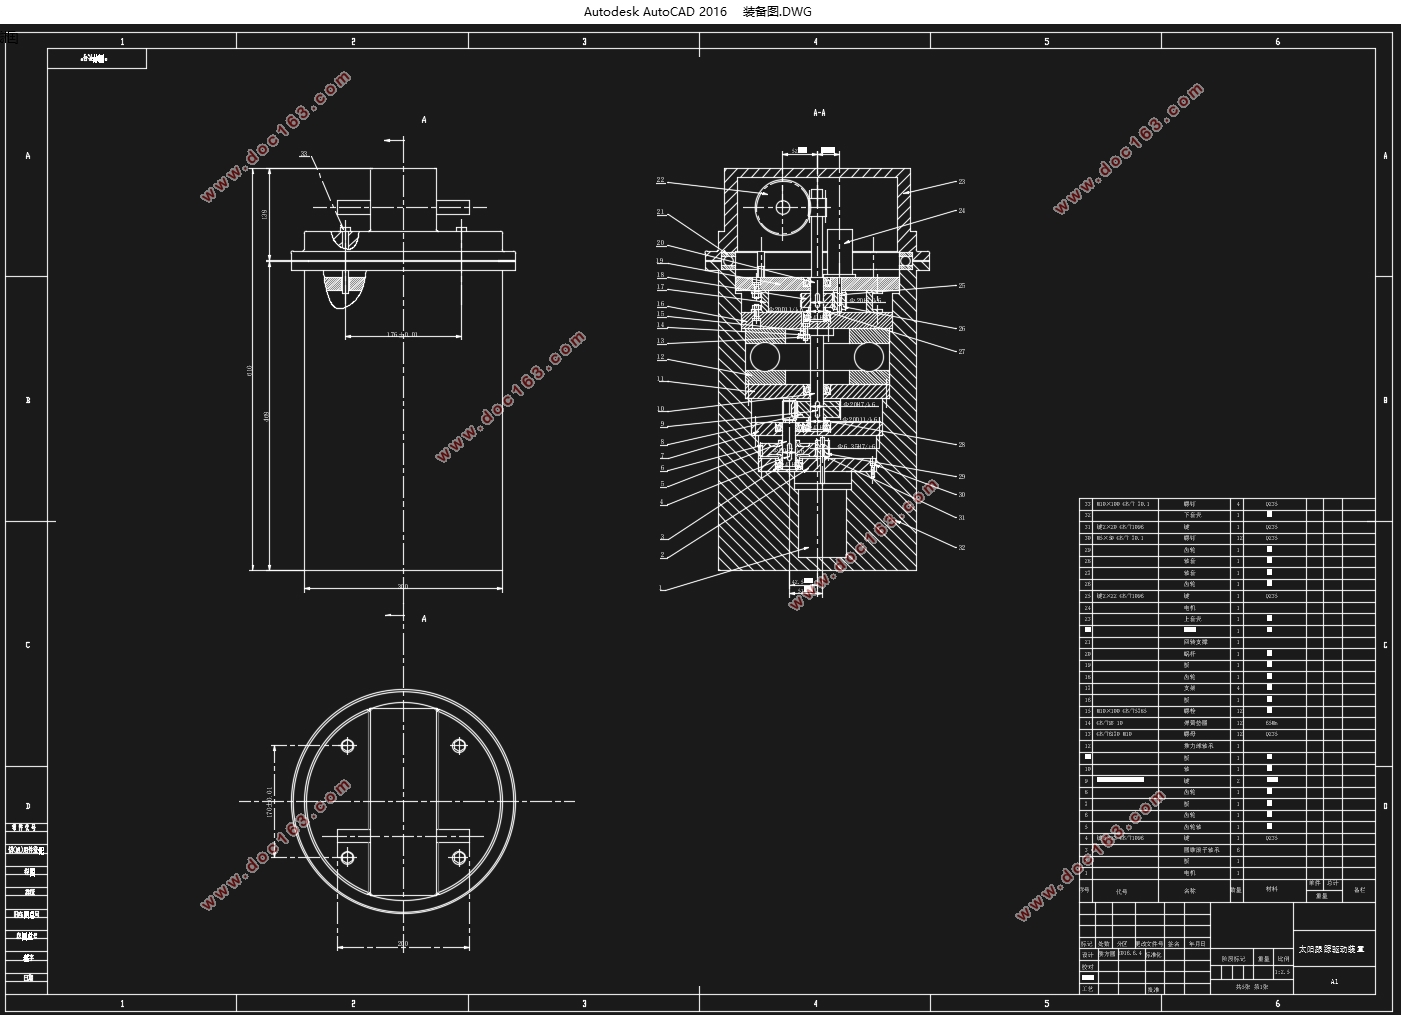Pick callout number 23 in section A-A
This screenshot has width=1401, height=1015.
pos(961,182)
